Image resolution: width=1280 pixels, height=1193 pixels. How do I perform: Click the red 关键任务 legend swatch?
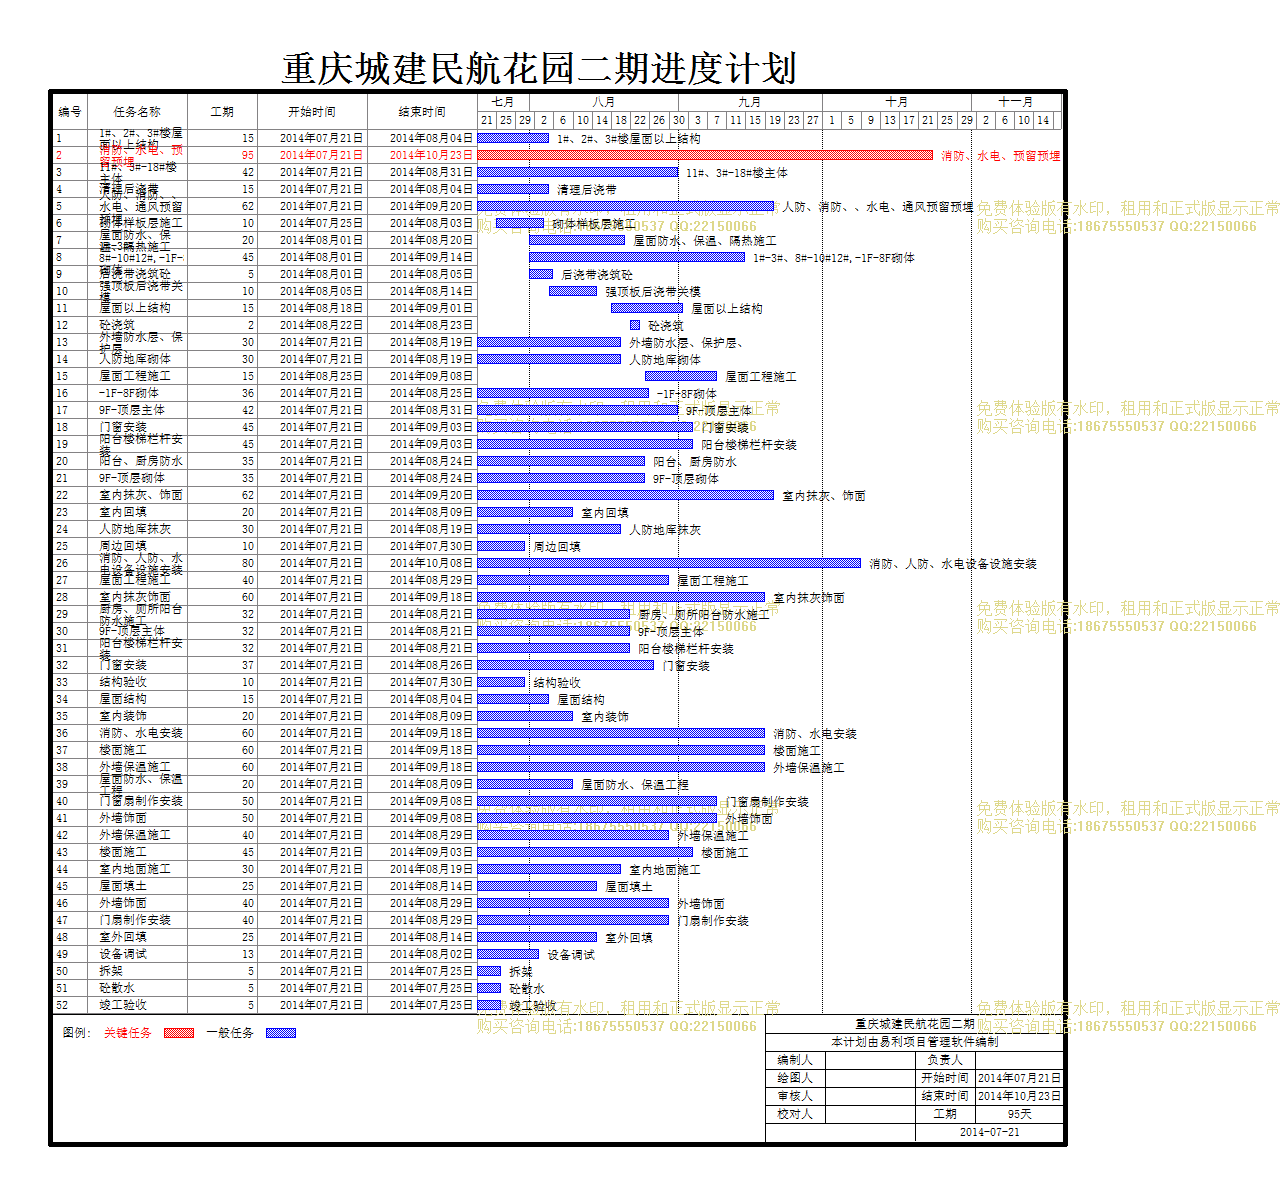(x=179, y=1033)
